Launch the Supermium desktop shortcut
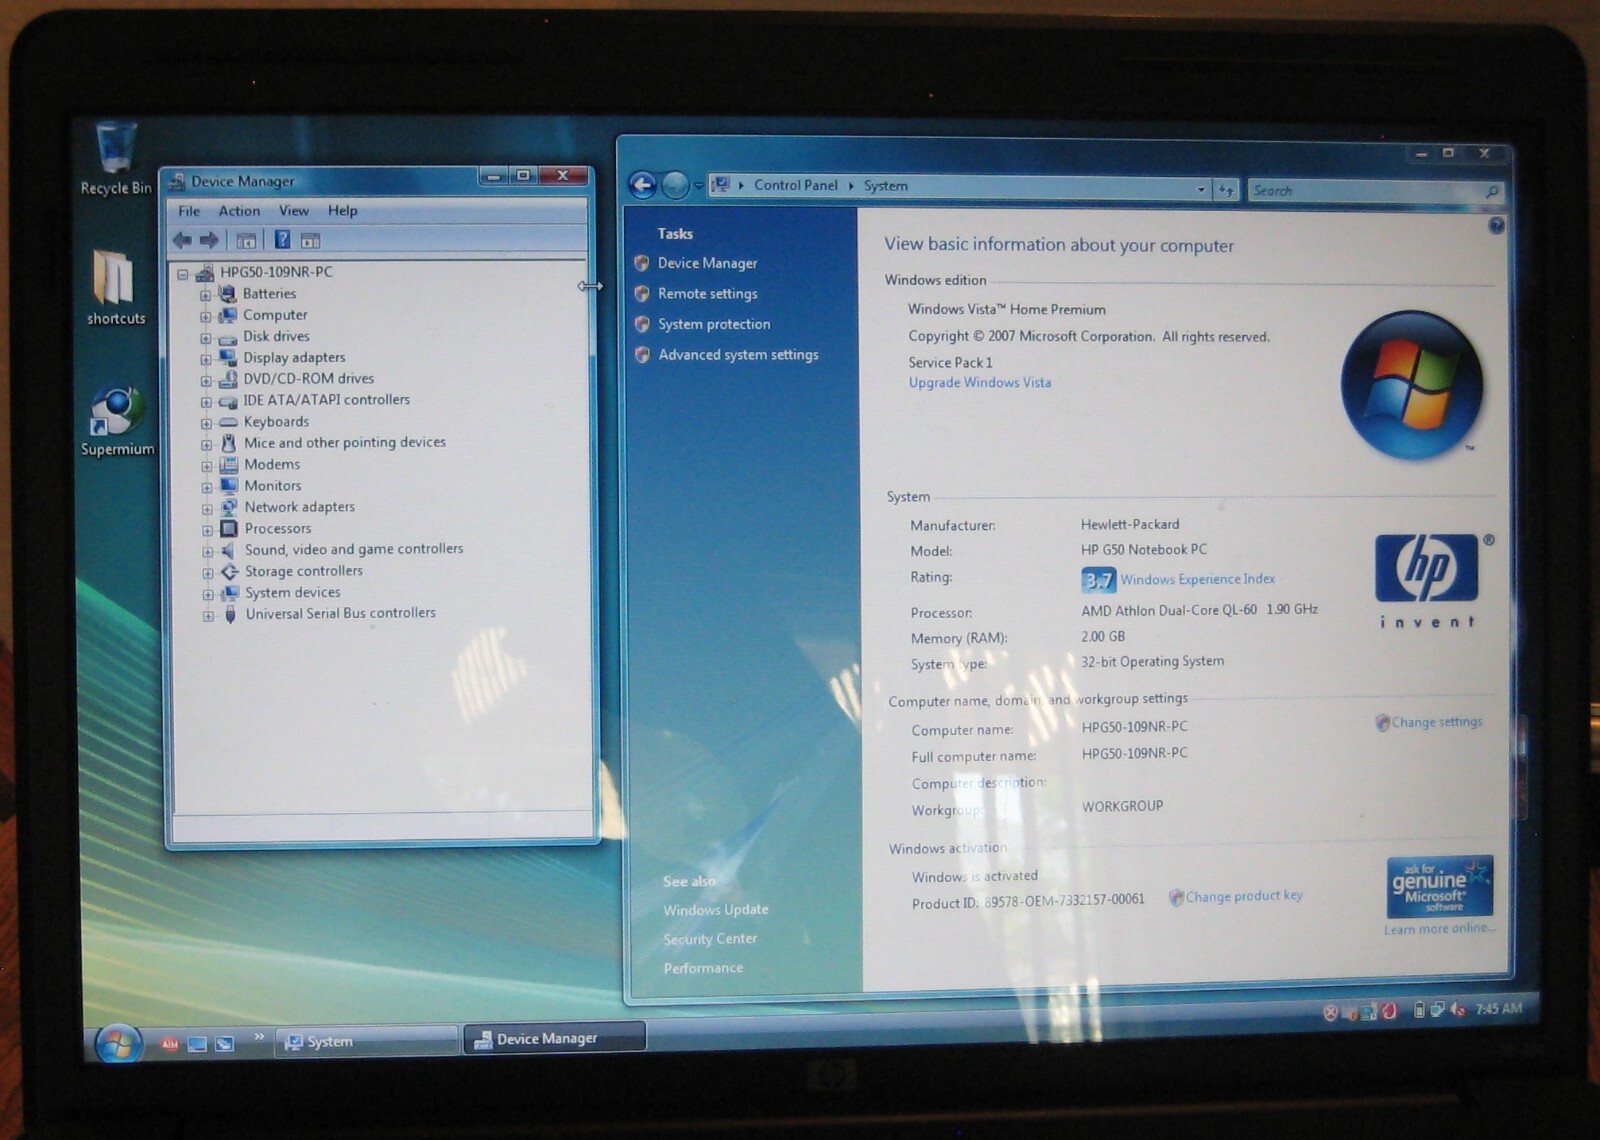1600x1140 pixels. tap(117, 420)
